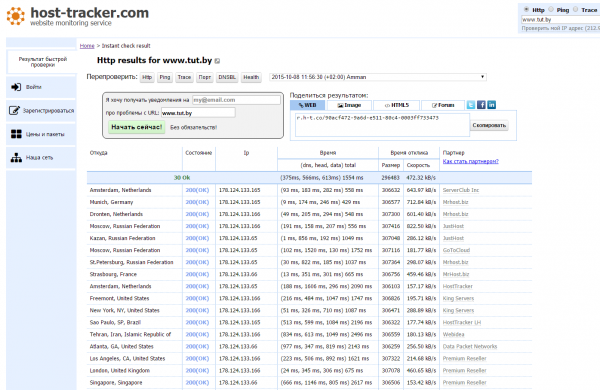Screen dimensions: 600x390
Task: Recheck using the Ping button
Action: [165, 77]
